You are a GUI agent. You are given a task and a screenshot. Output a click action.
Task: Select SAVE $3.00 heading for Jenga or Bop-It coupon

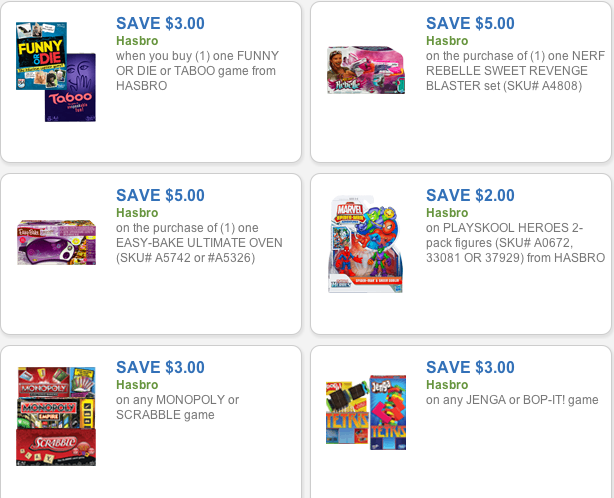tap(470, 367)
